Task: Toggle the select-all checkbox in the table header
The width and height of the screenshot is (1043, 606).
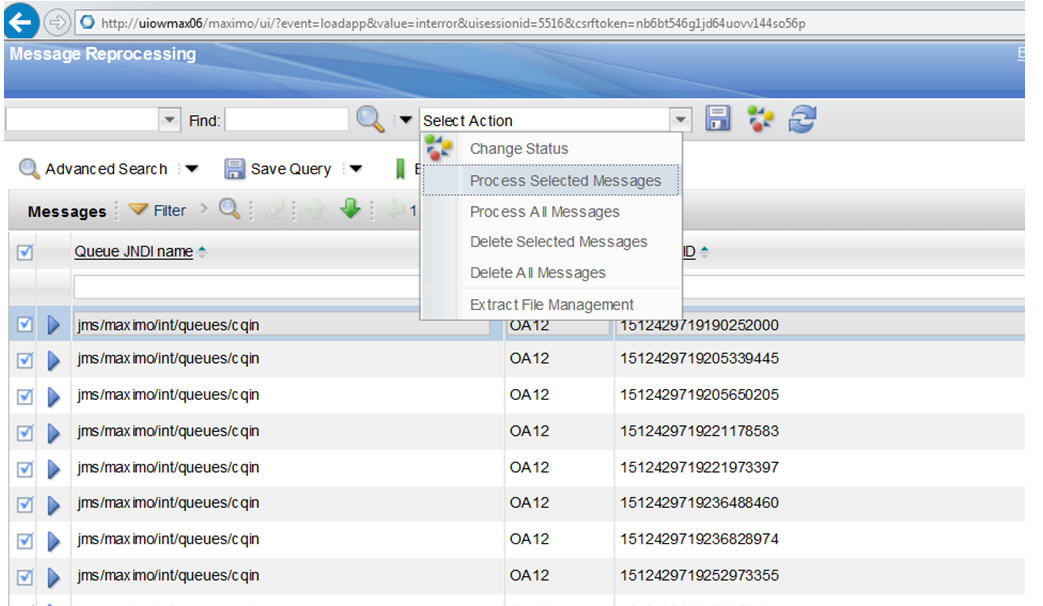Action: pos(24,250)
